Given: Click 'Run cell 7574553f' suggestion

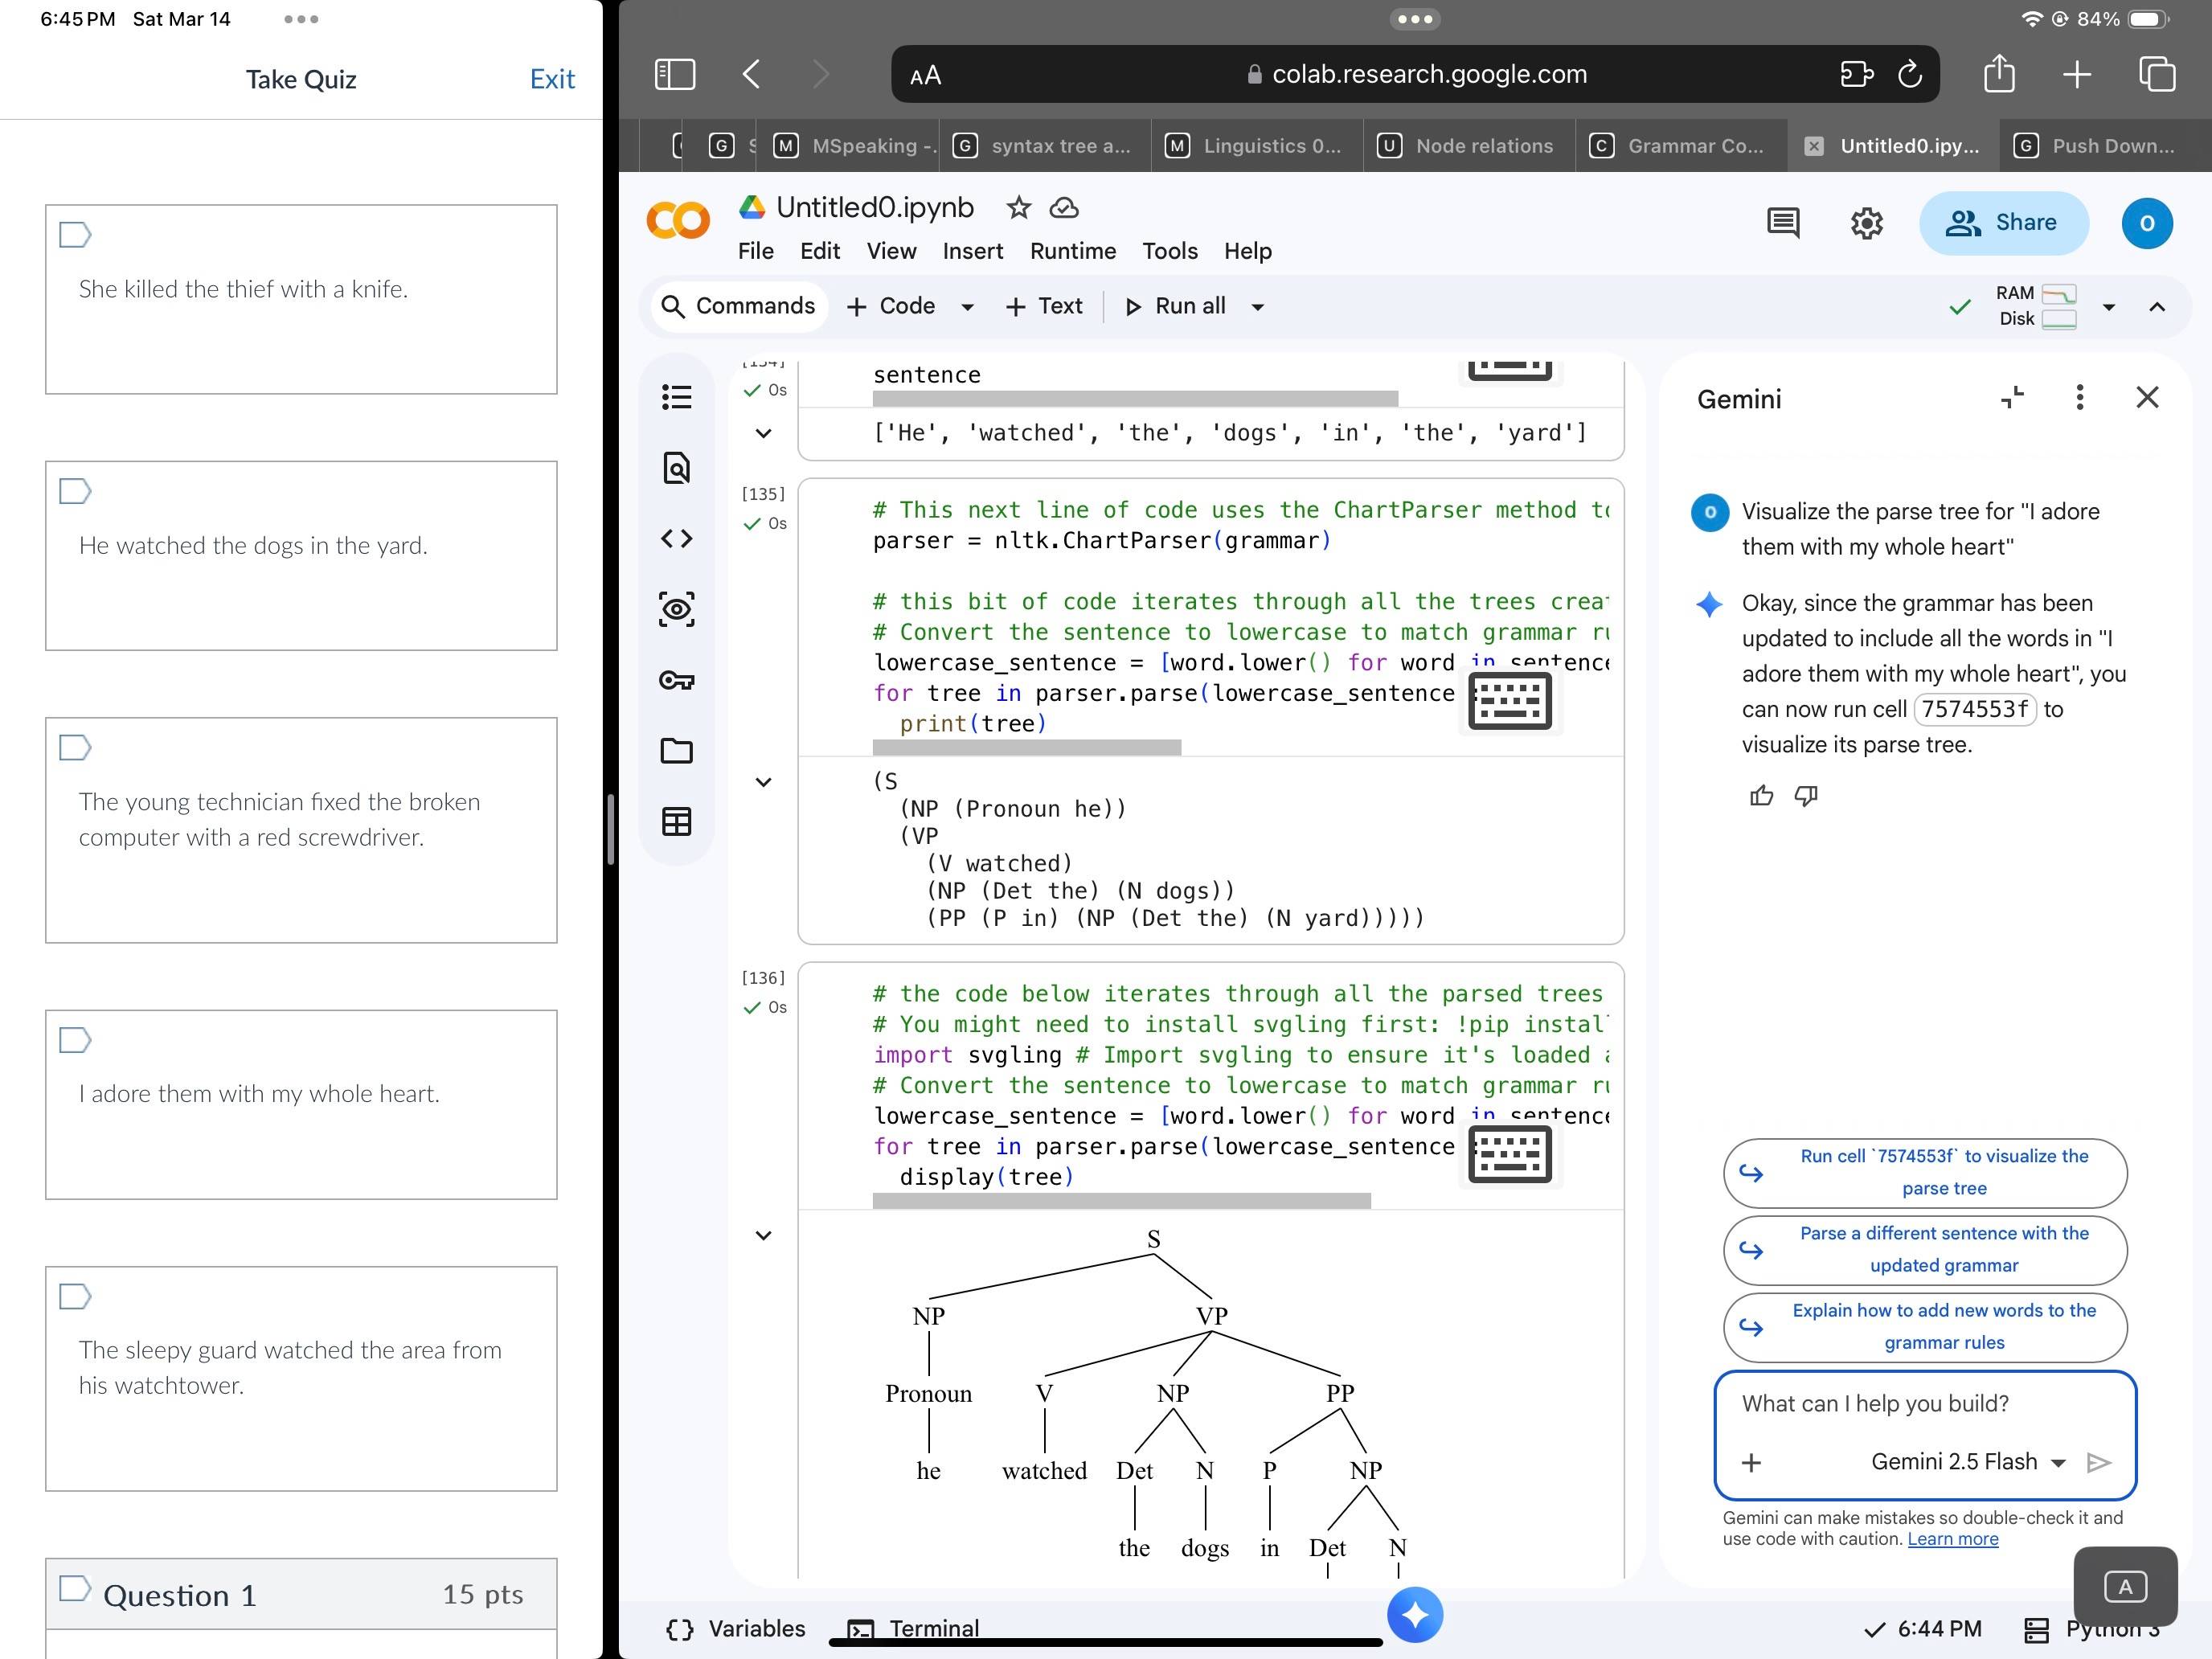Looking at the screenshot, I should [x=1925, y=1172].
